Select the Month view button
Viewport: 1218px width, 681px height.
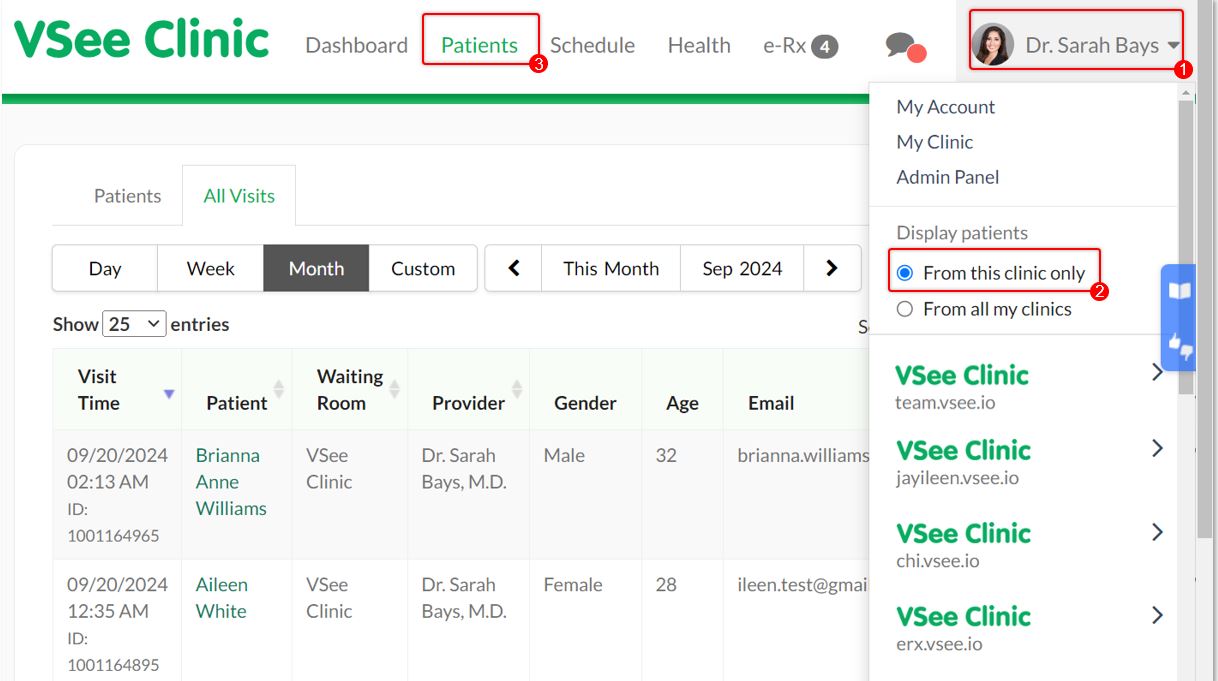point(316,268)
